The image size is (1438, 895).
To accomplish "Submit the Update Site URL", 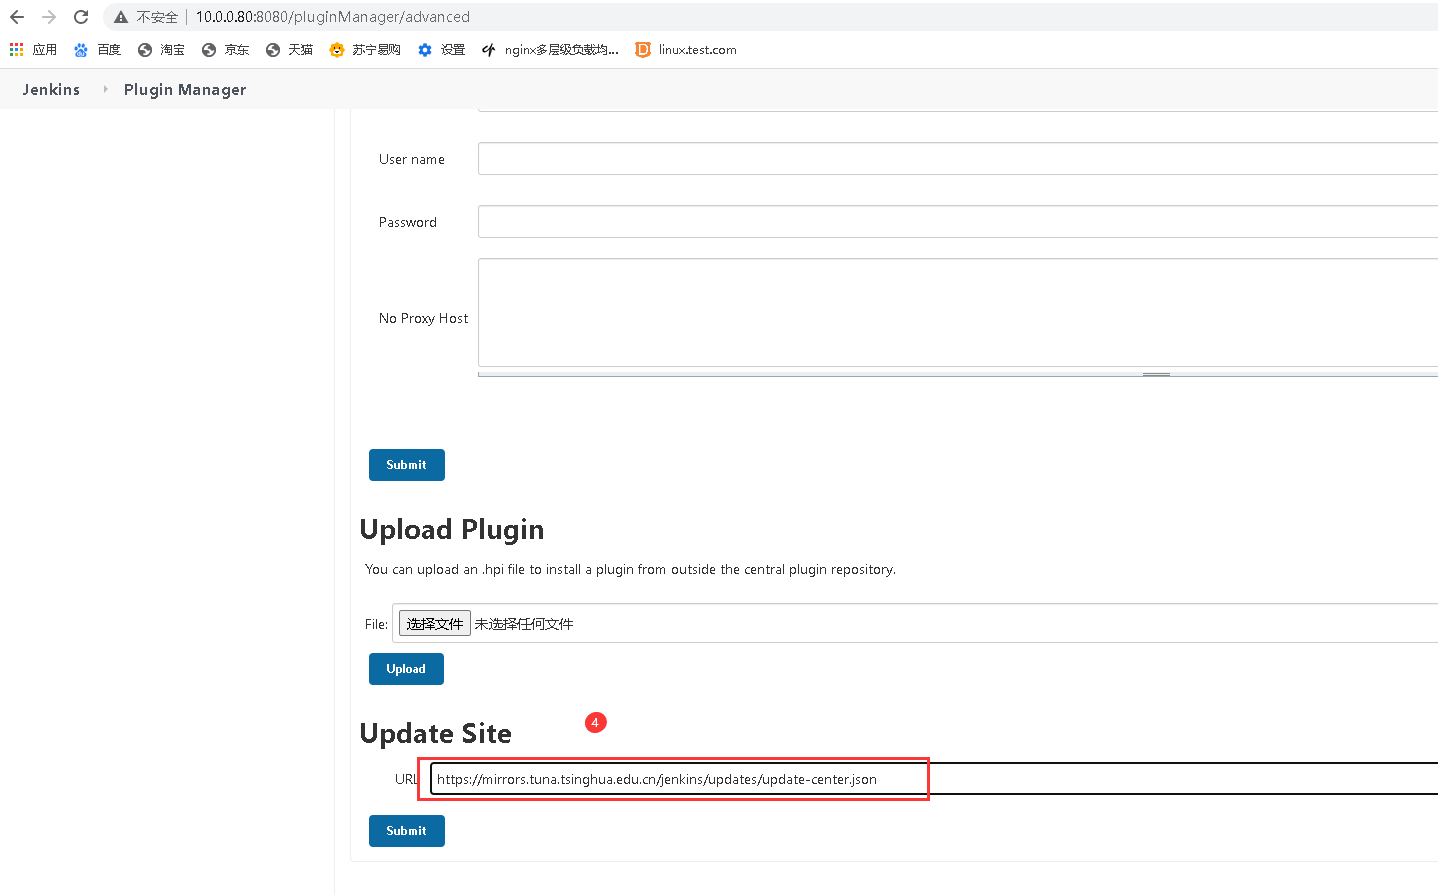I will (407, 831).
